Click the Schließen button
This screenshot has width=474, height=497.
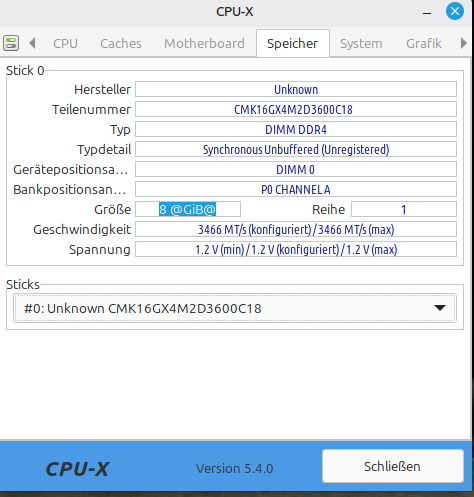pos(392,466)
